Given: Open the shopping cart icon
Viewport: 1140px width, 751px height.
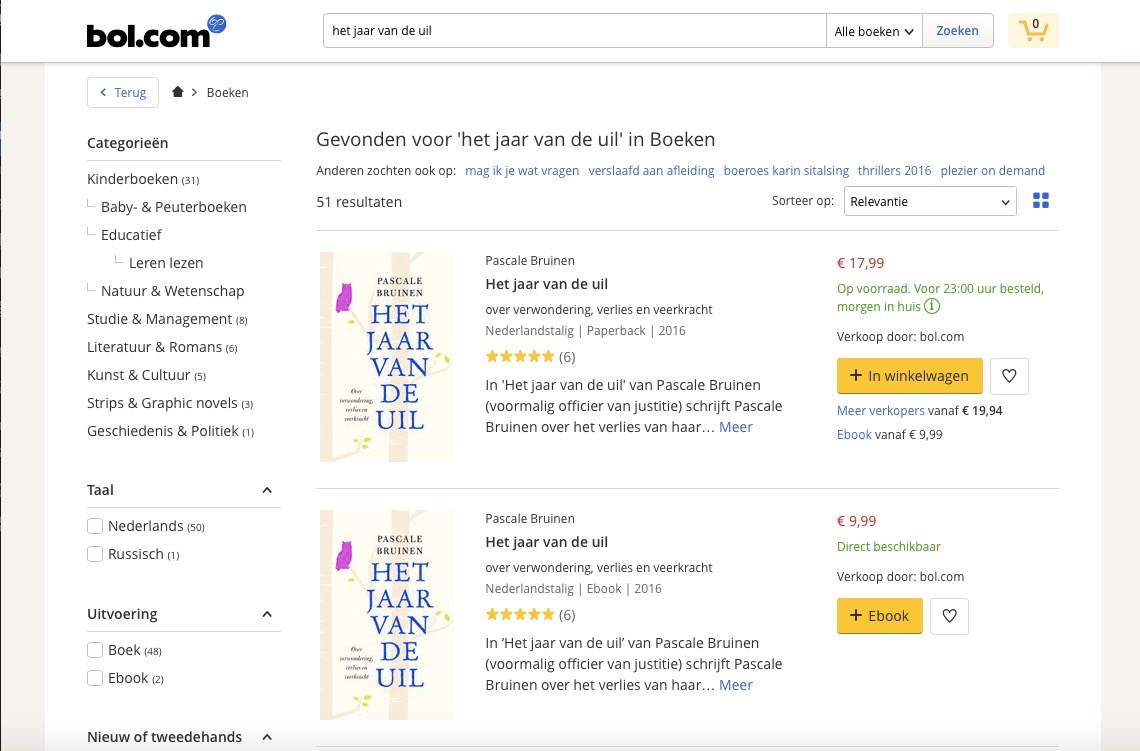Looking at the screenshot, I should 1033,30.
